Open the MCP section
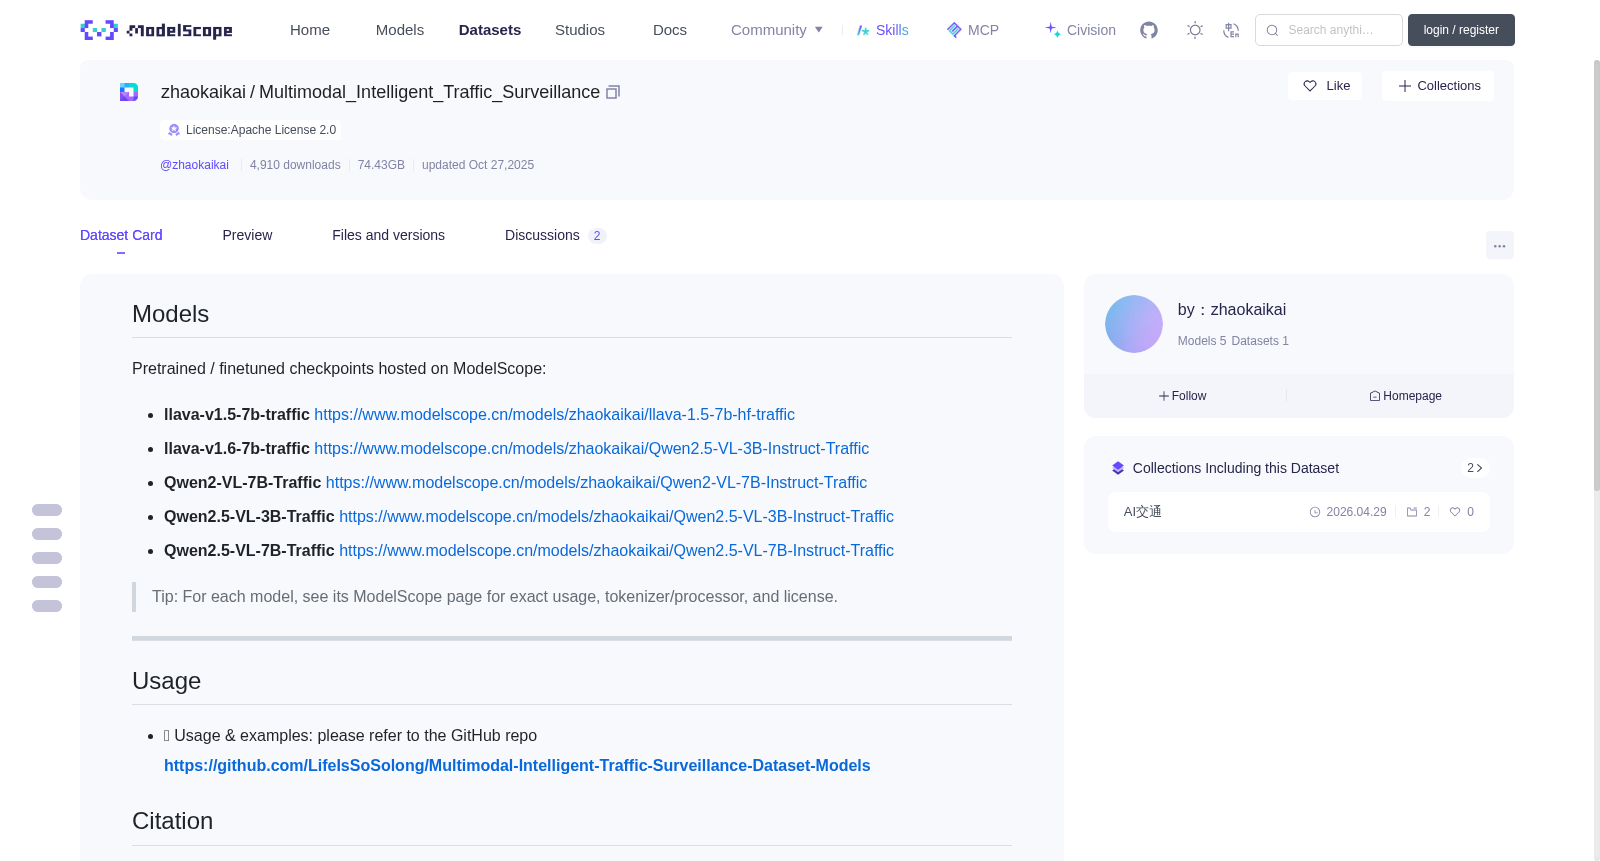This screenshot has width=1600, height=861. 972,30
